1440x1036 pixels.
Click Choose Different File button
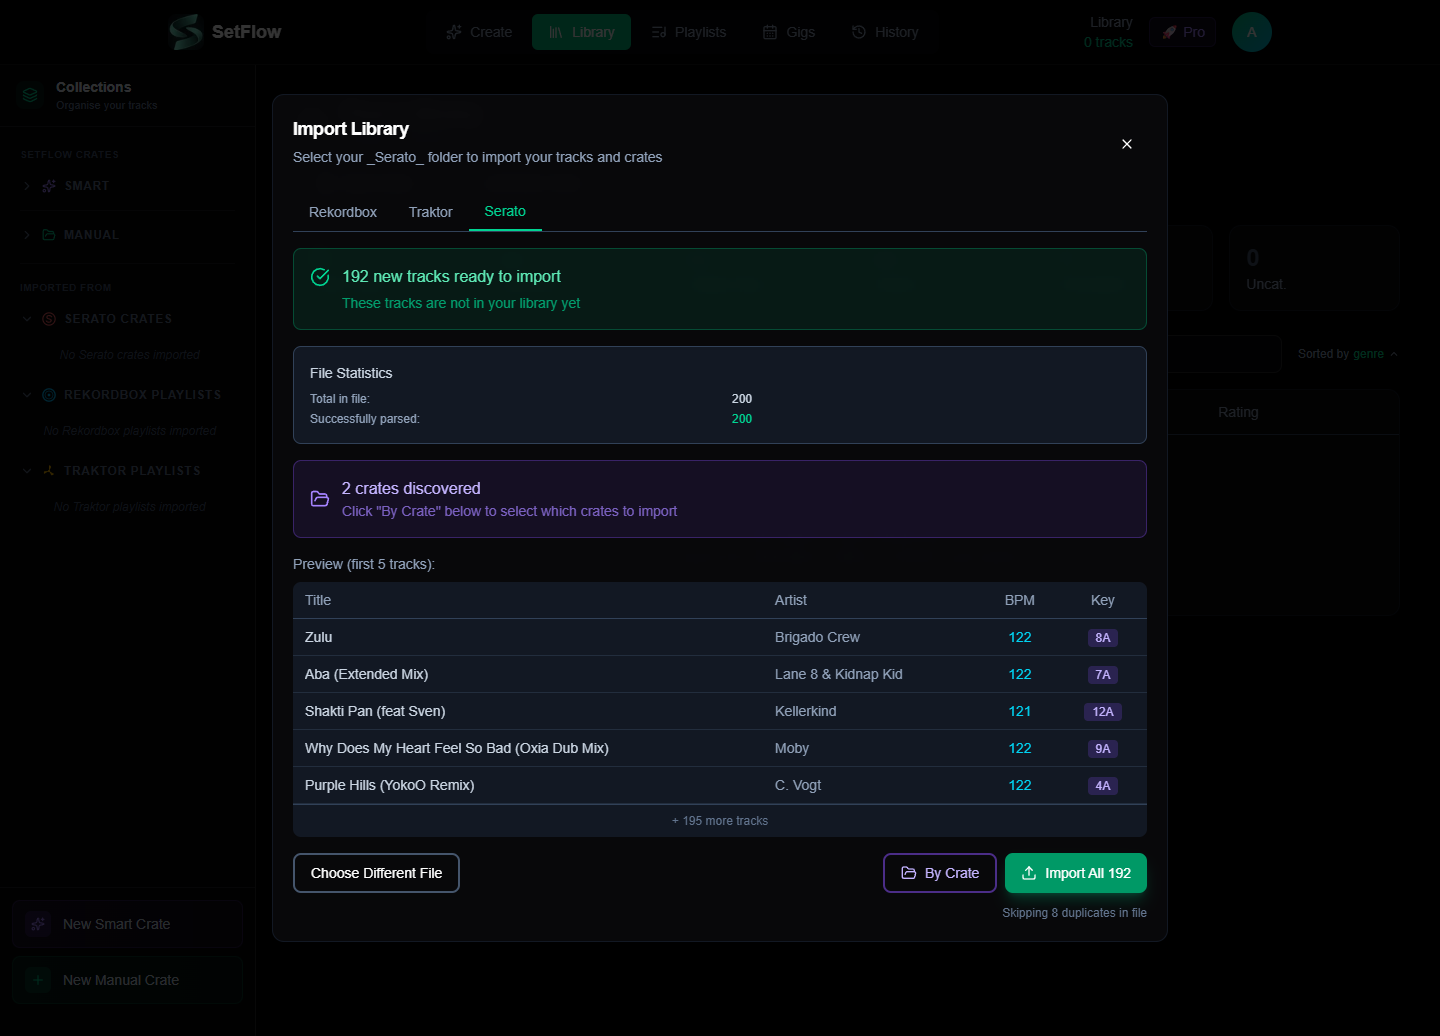[x=376, y=873]
